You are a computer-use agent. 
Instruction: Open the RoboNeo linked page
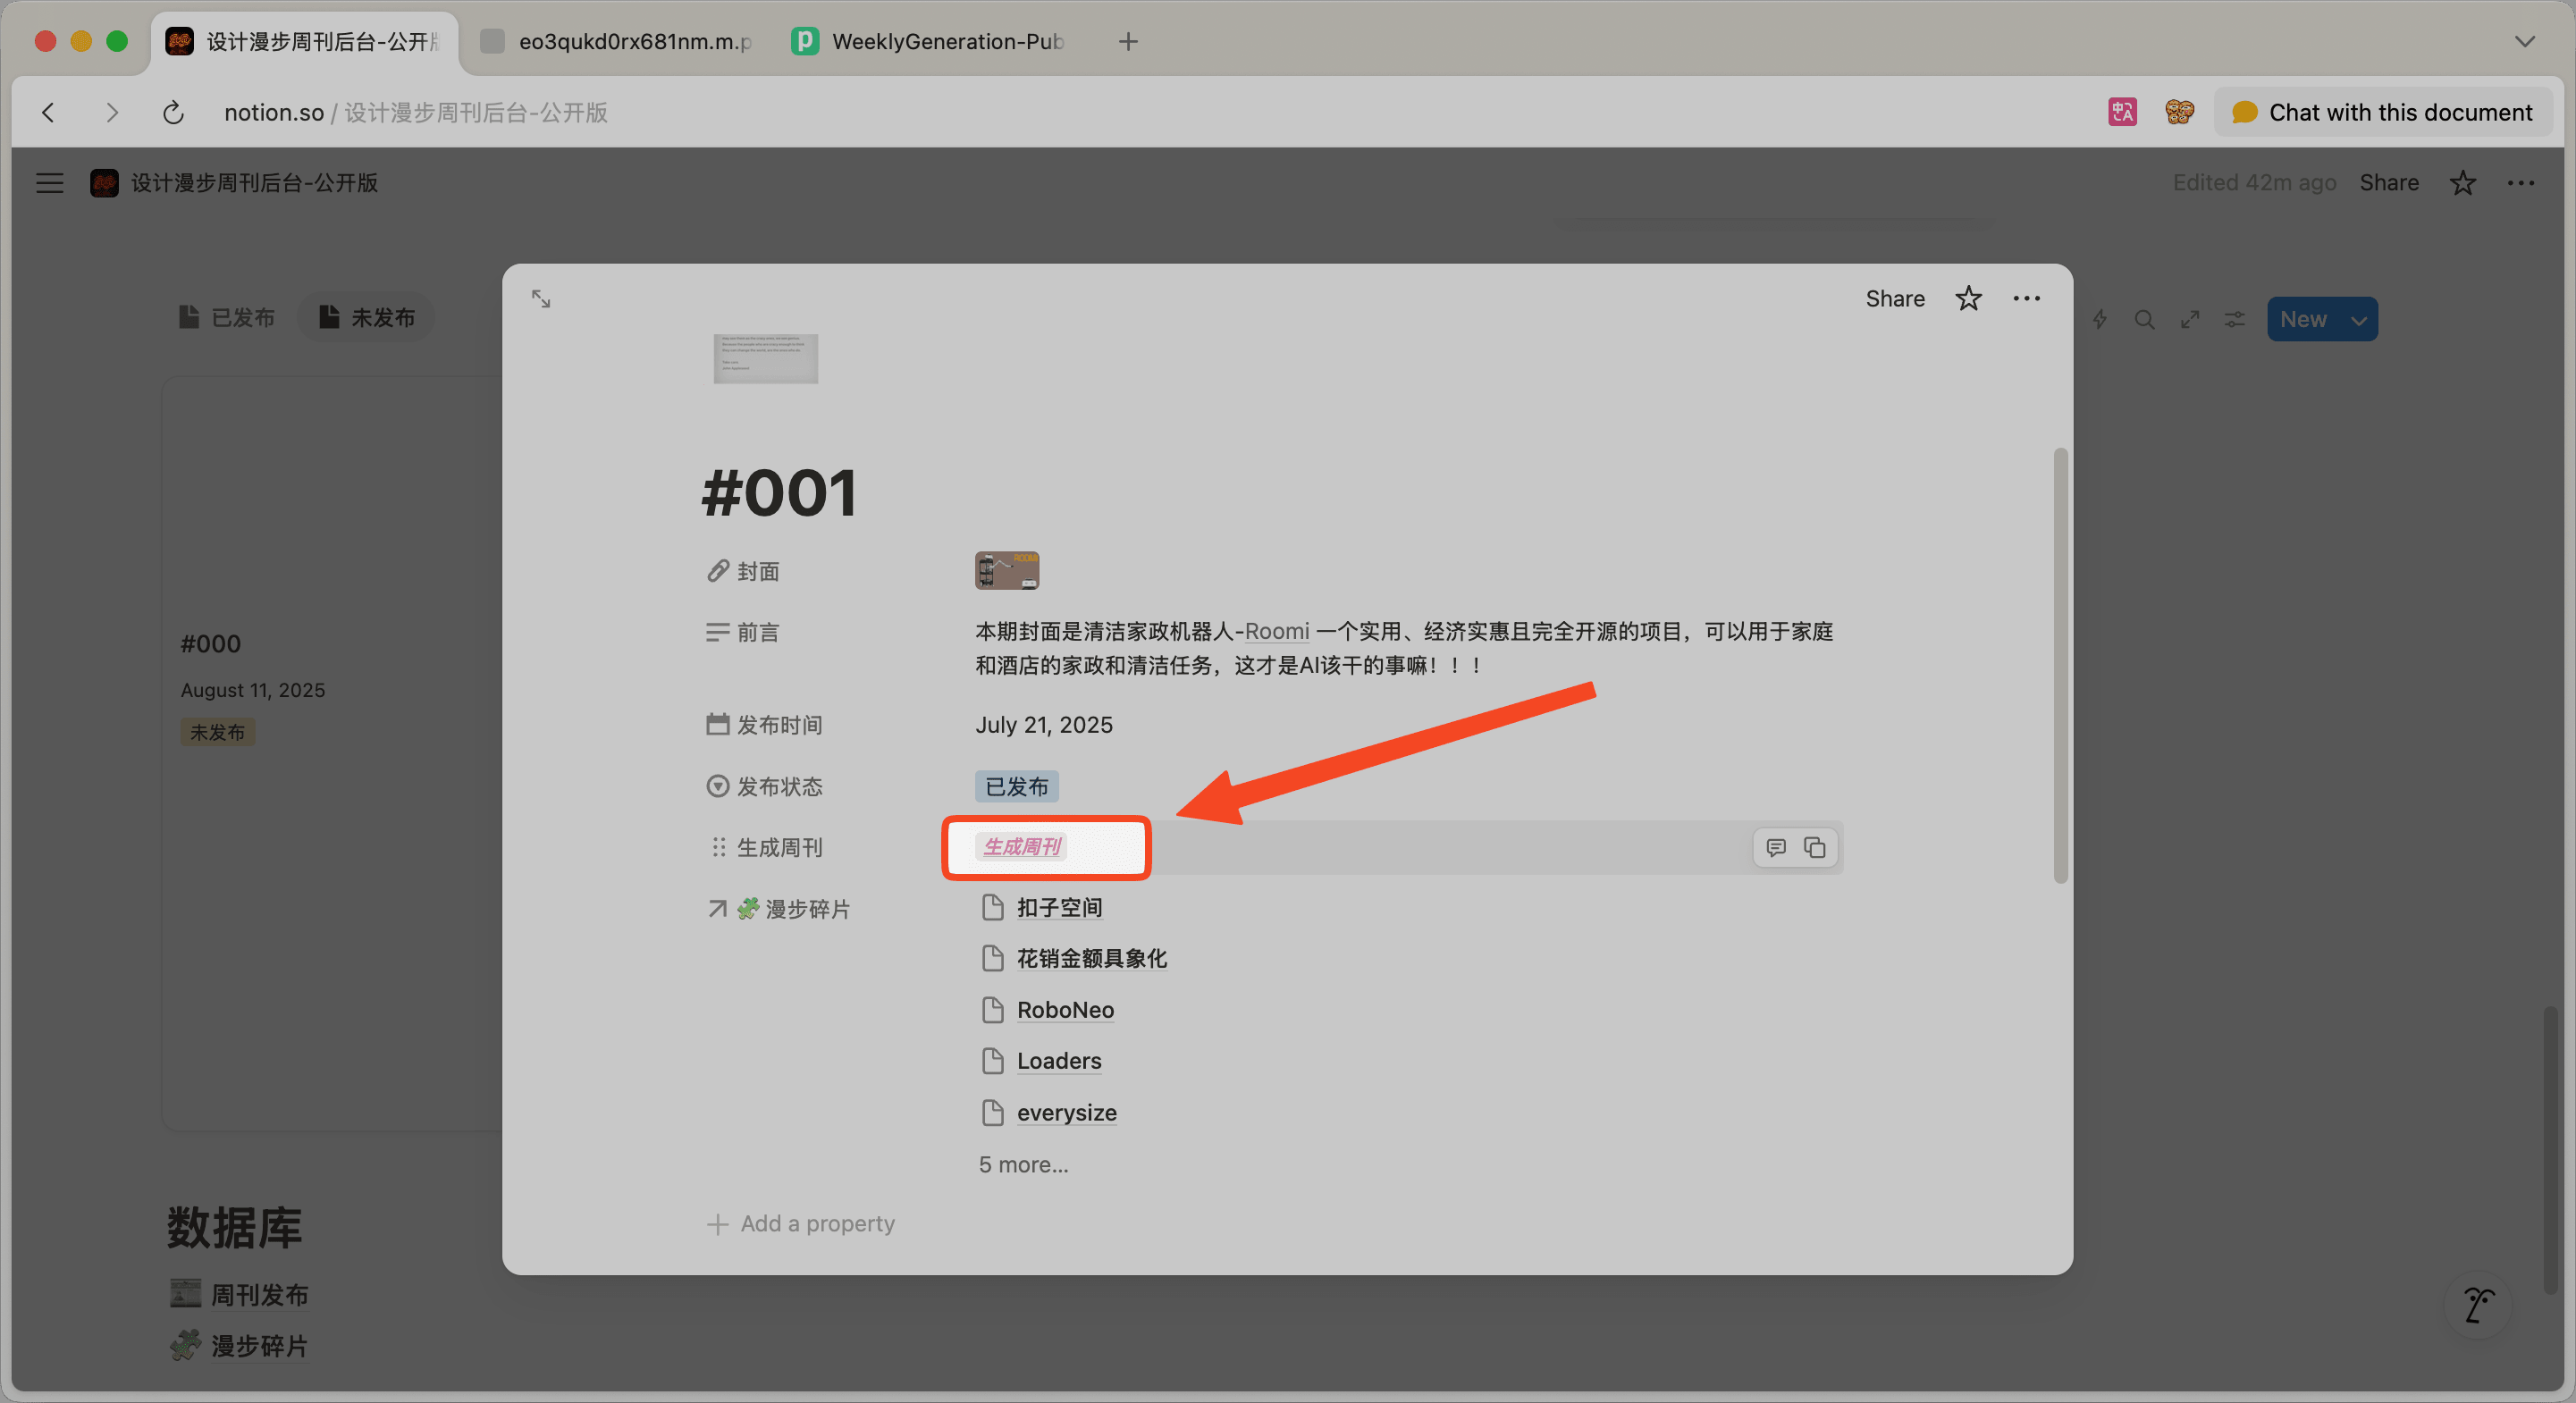(1064, 1009)
